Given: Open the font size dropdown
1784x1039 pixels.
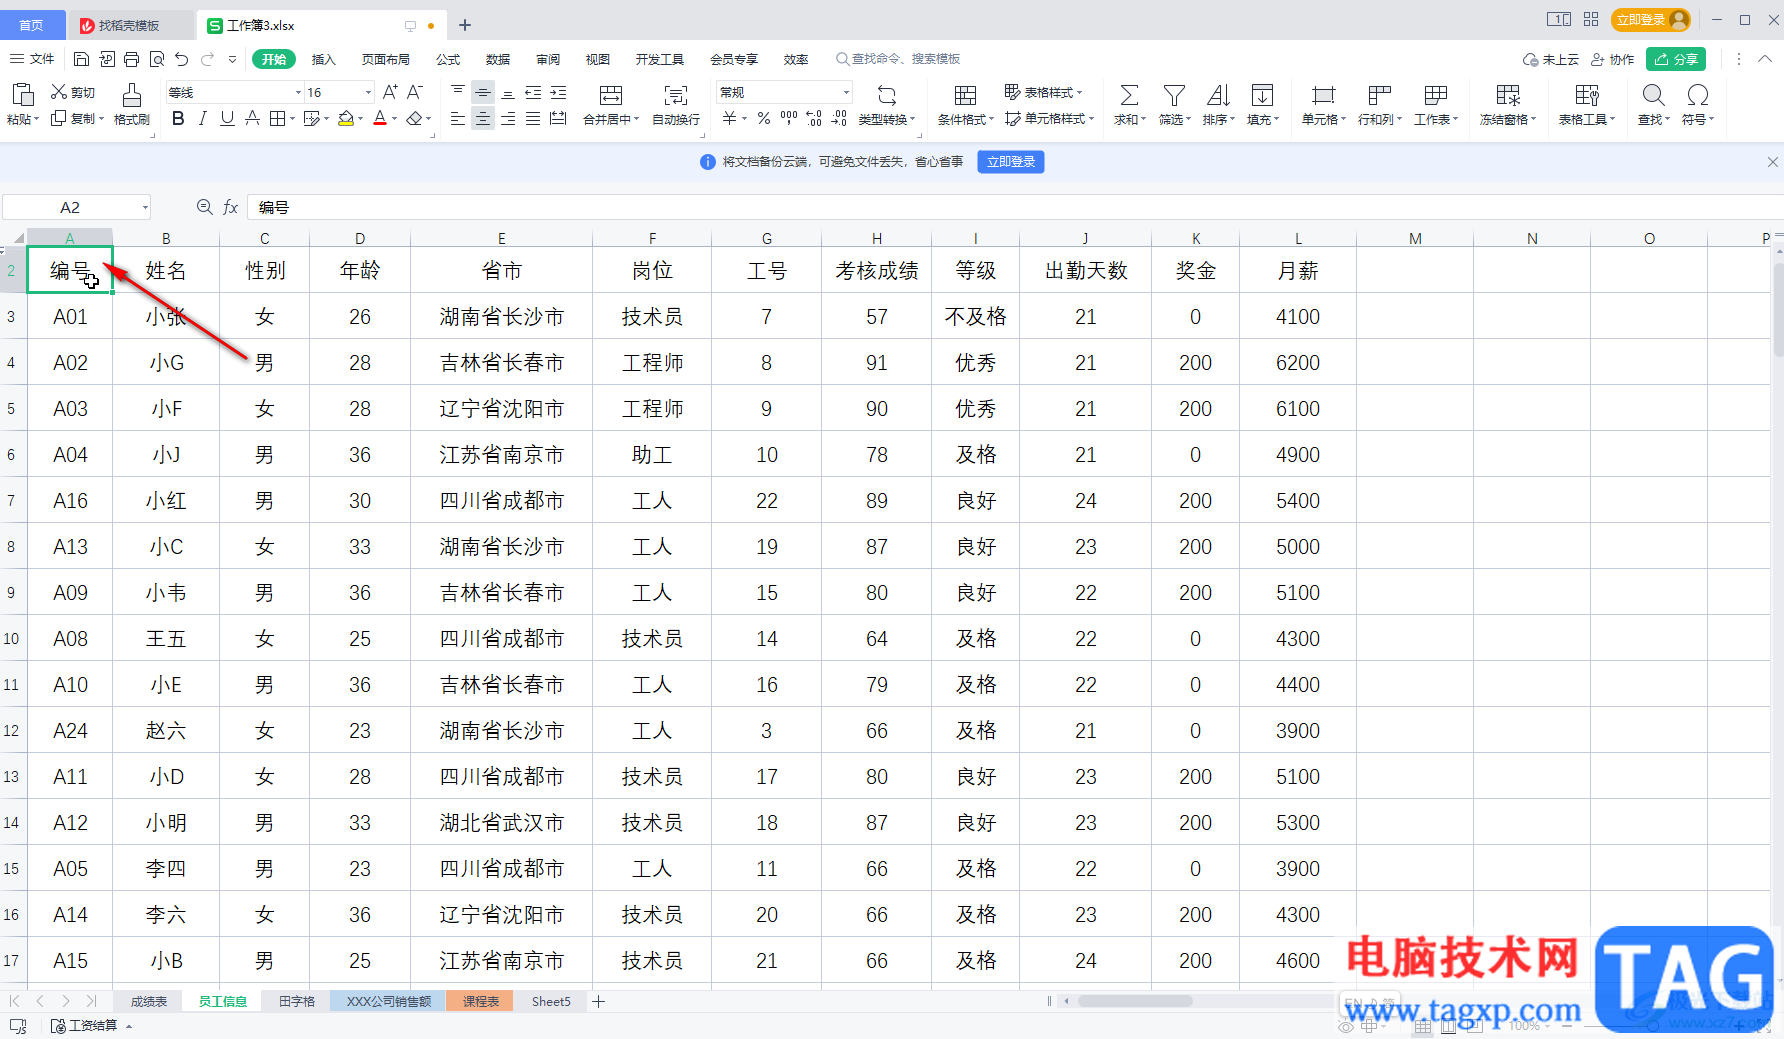Looking at the screenshot, I should coord(368,92).
